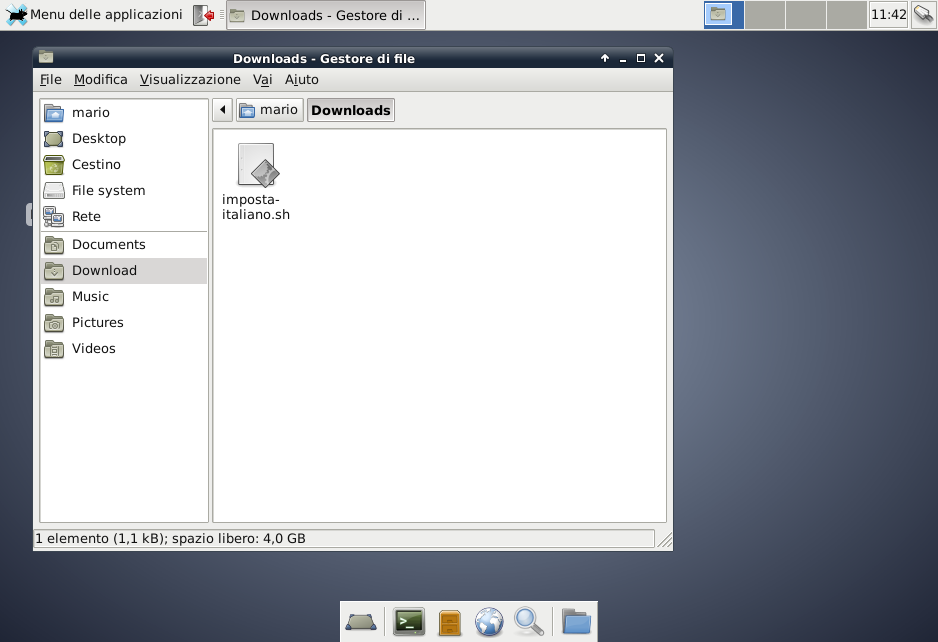Click the status bar element count text
Image resolution: width=938 pixels, height=642 pixels.
(x=170, y=538)
